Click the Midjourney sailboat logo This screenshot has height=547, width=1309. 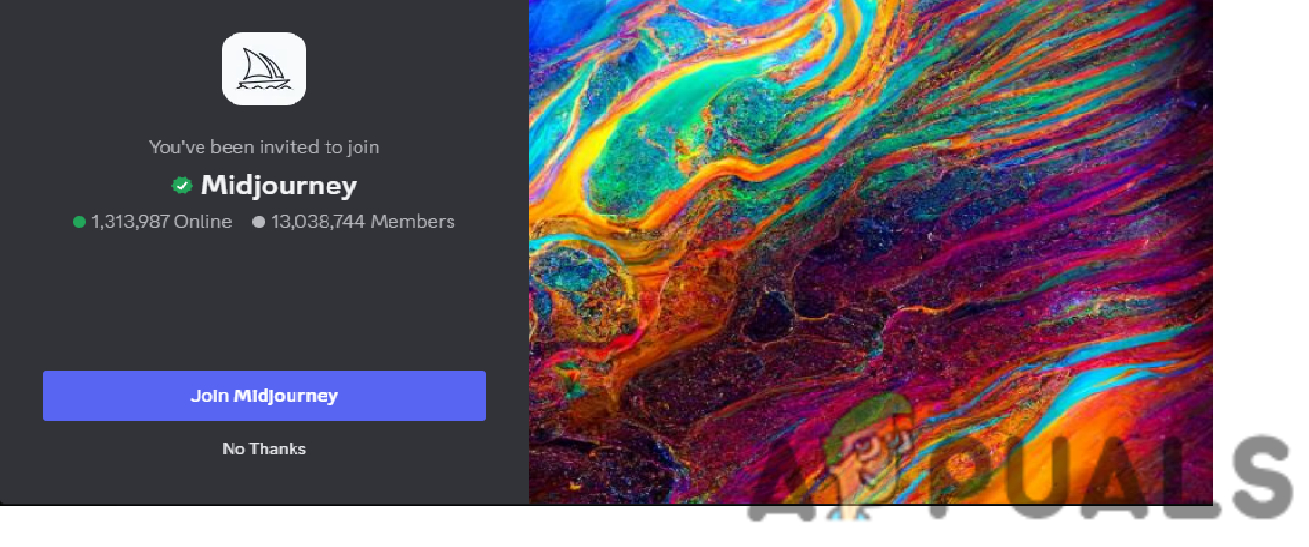point(264,68)
